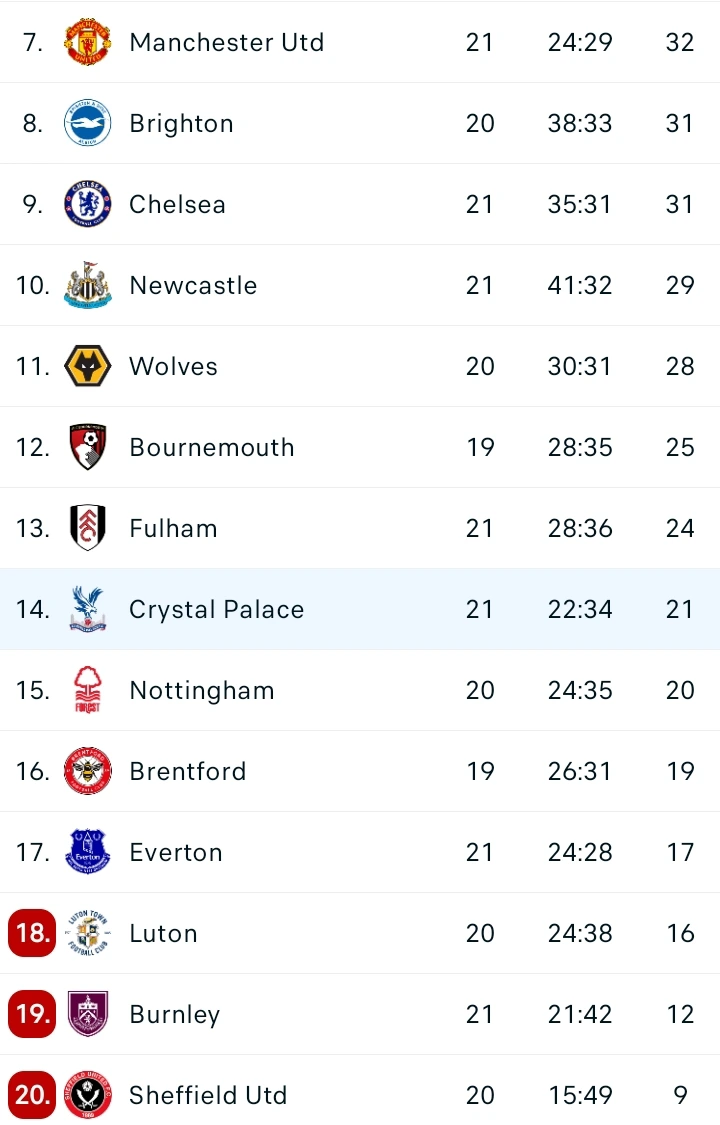Tap Newcastle's 41:32 goal difference
Image resolution: width=720 pixels, height=1125 pixels.
point(580,285)
